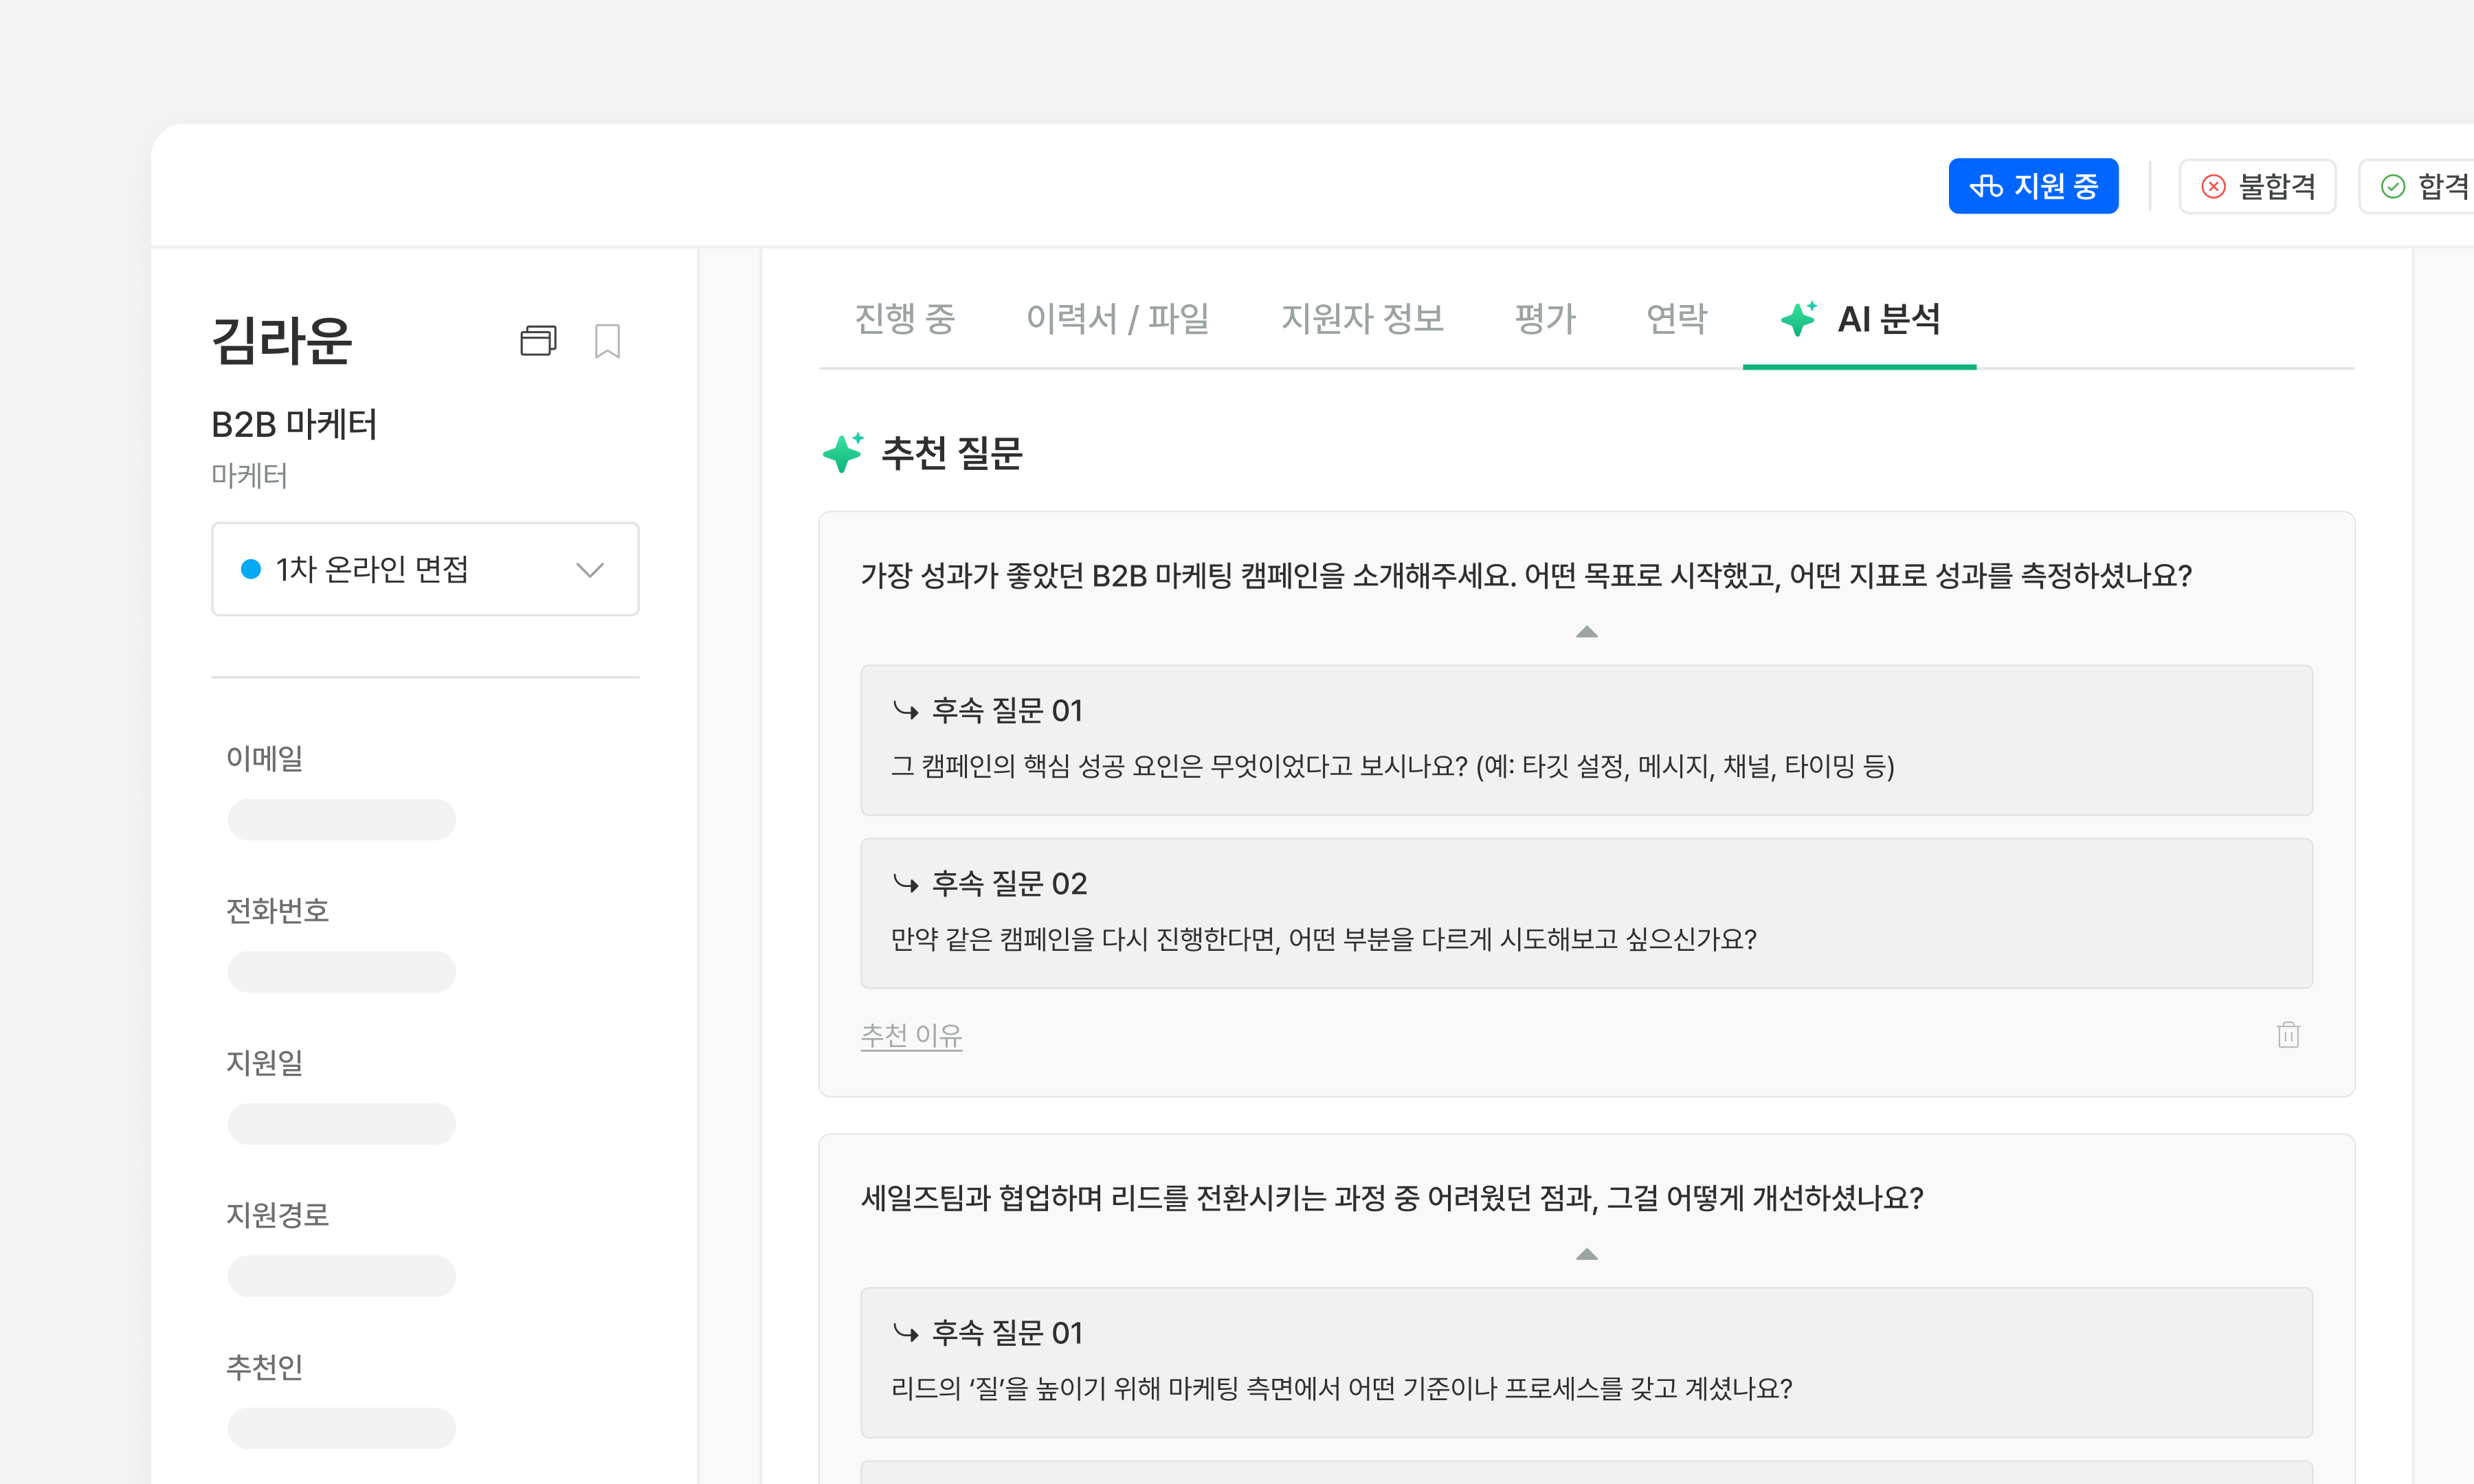
Task: Collapse follow-ups under 세일즈팀 협업 question
Action: (x=1586, y=1254)
